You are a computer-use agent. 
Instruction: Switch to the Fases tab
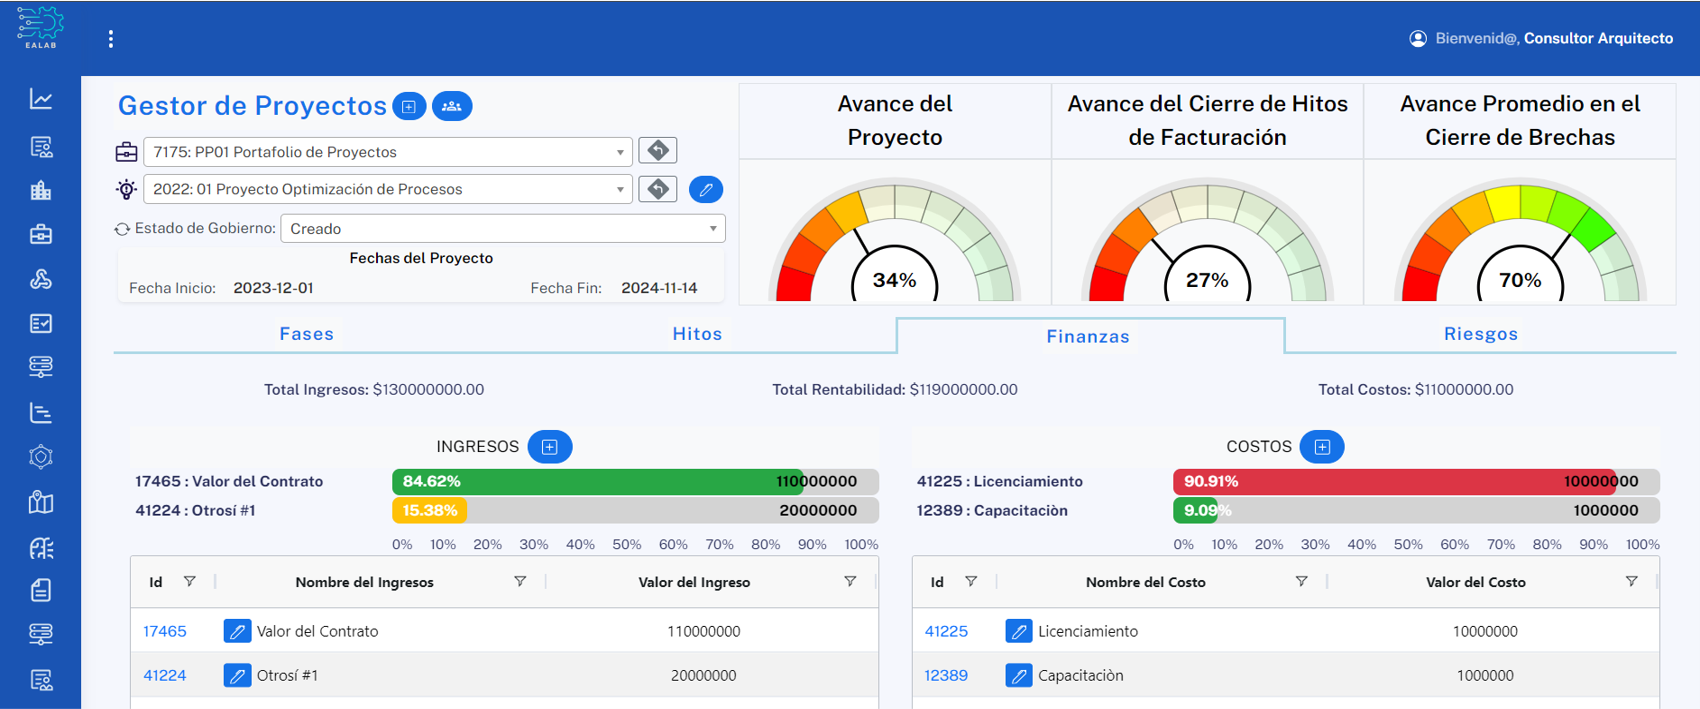pyautogui.click(x=306, y=334)
